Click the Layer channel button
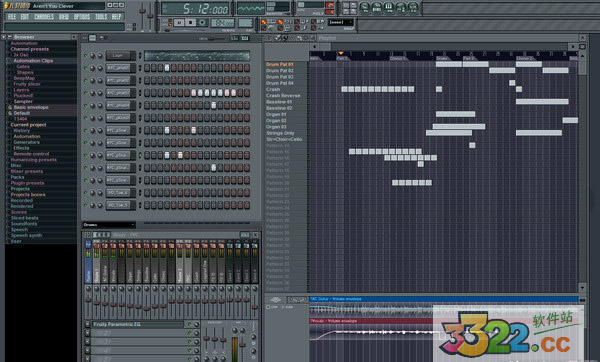This screenshot has height=362, width=600. (x=121, y=55)
